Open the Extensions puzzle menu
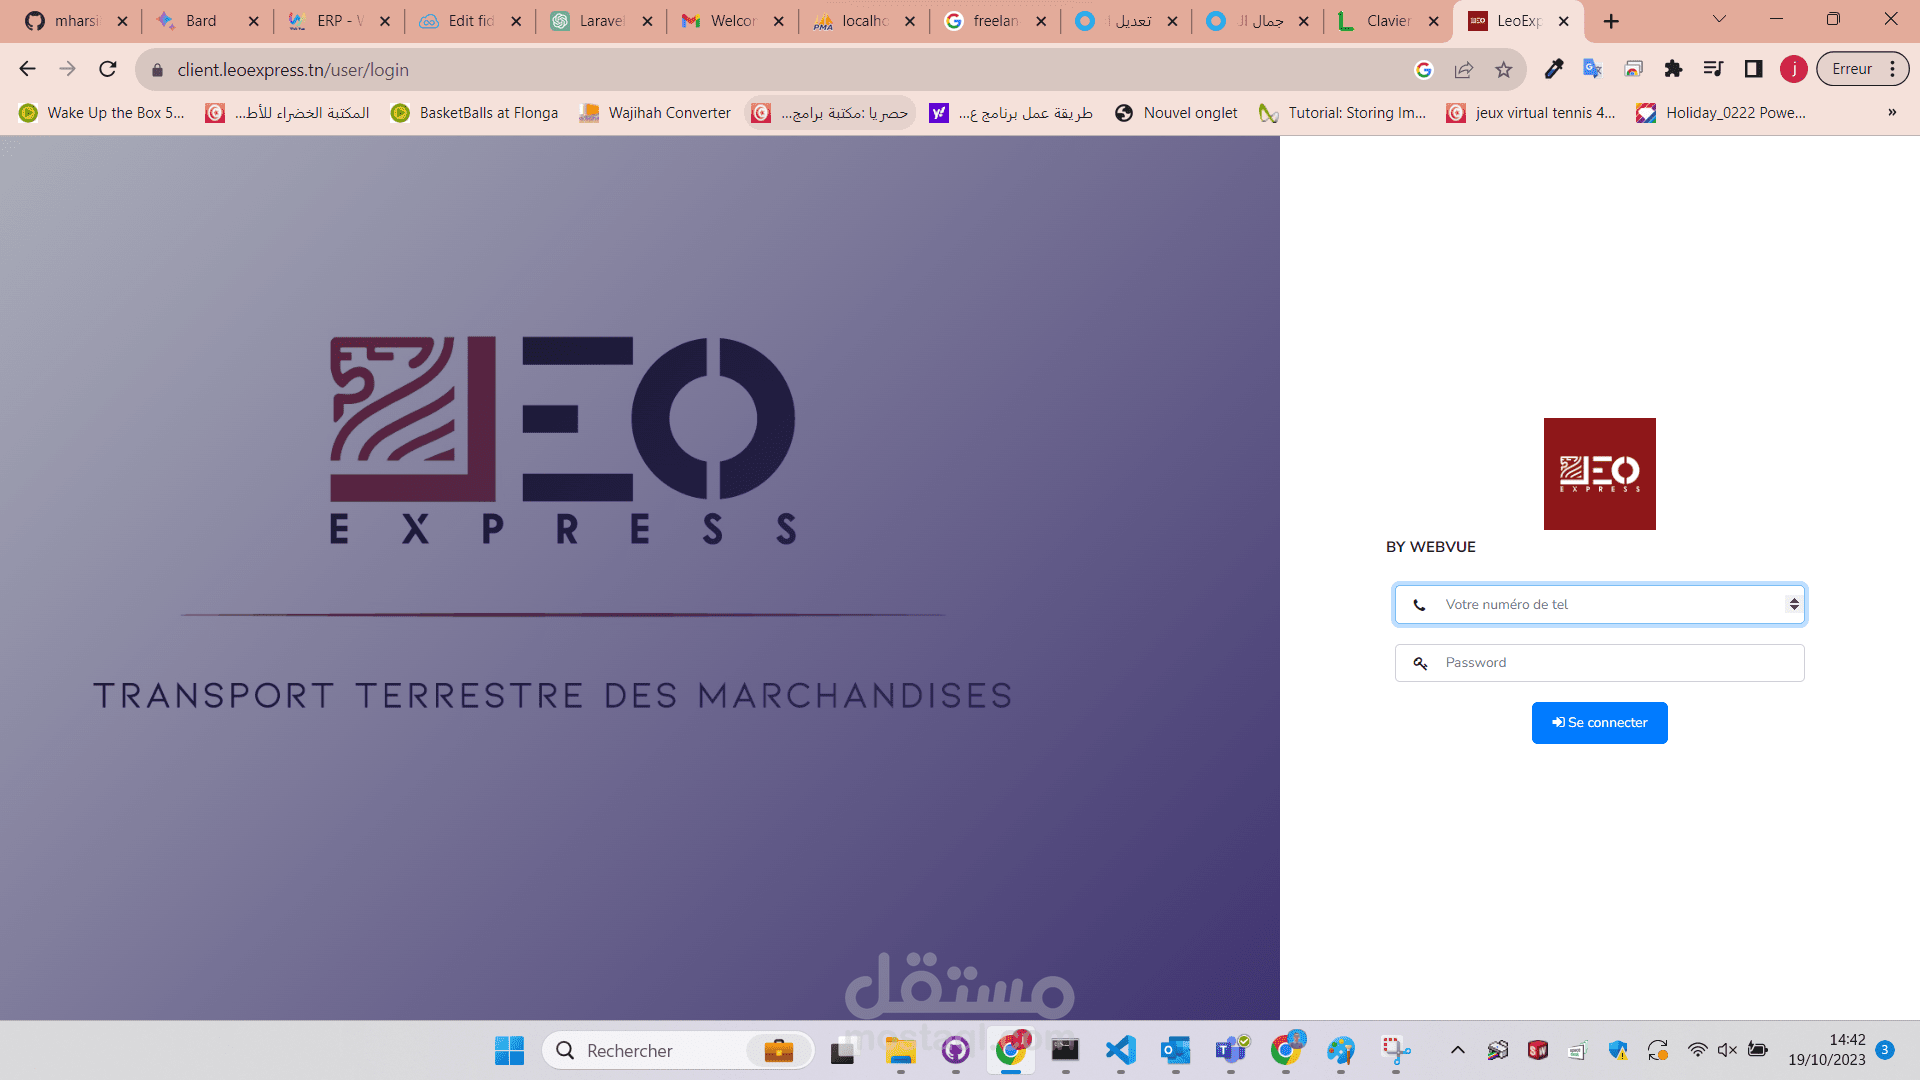The height and width of the screenshot is (1080, 1920). point(1673,69)
